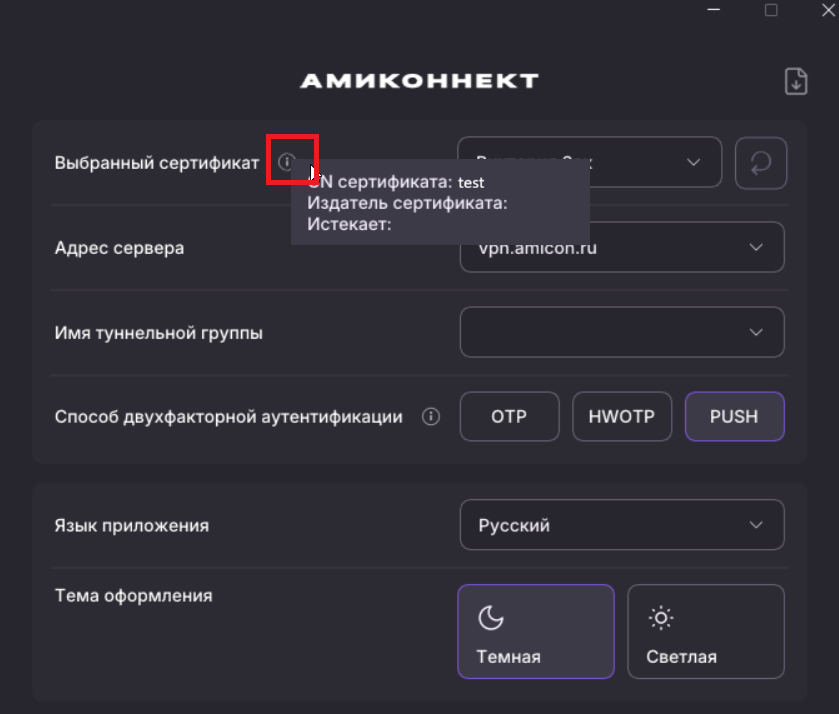Open the server address dropdown vpn.amicon.ru
The height and width of the screenshot is (714, 839).
[x=622, y=247]
